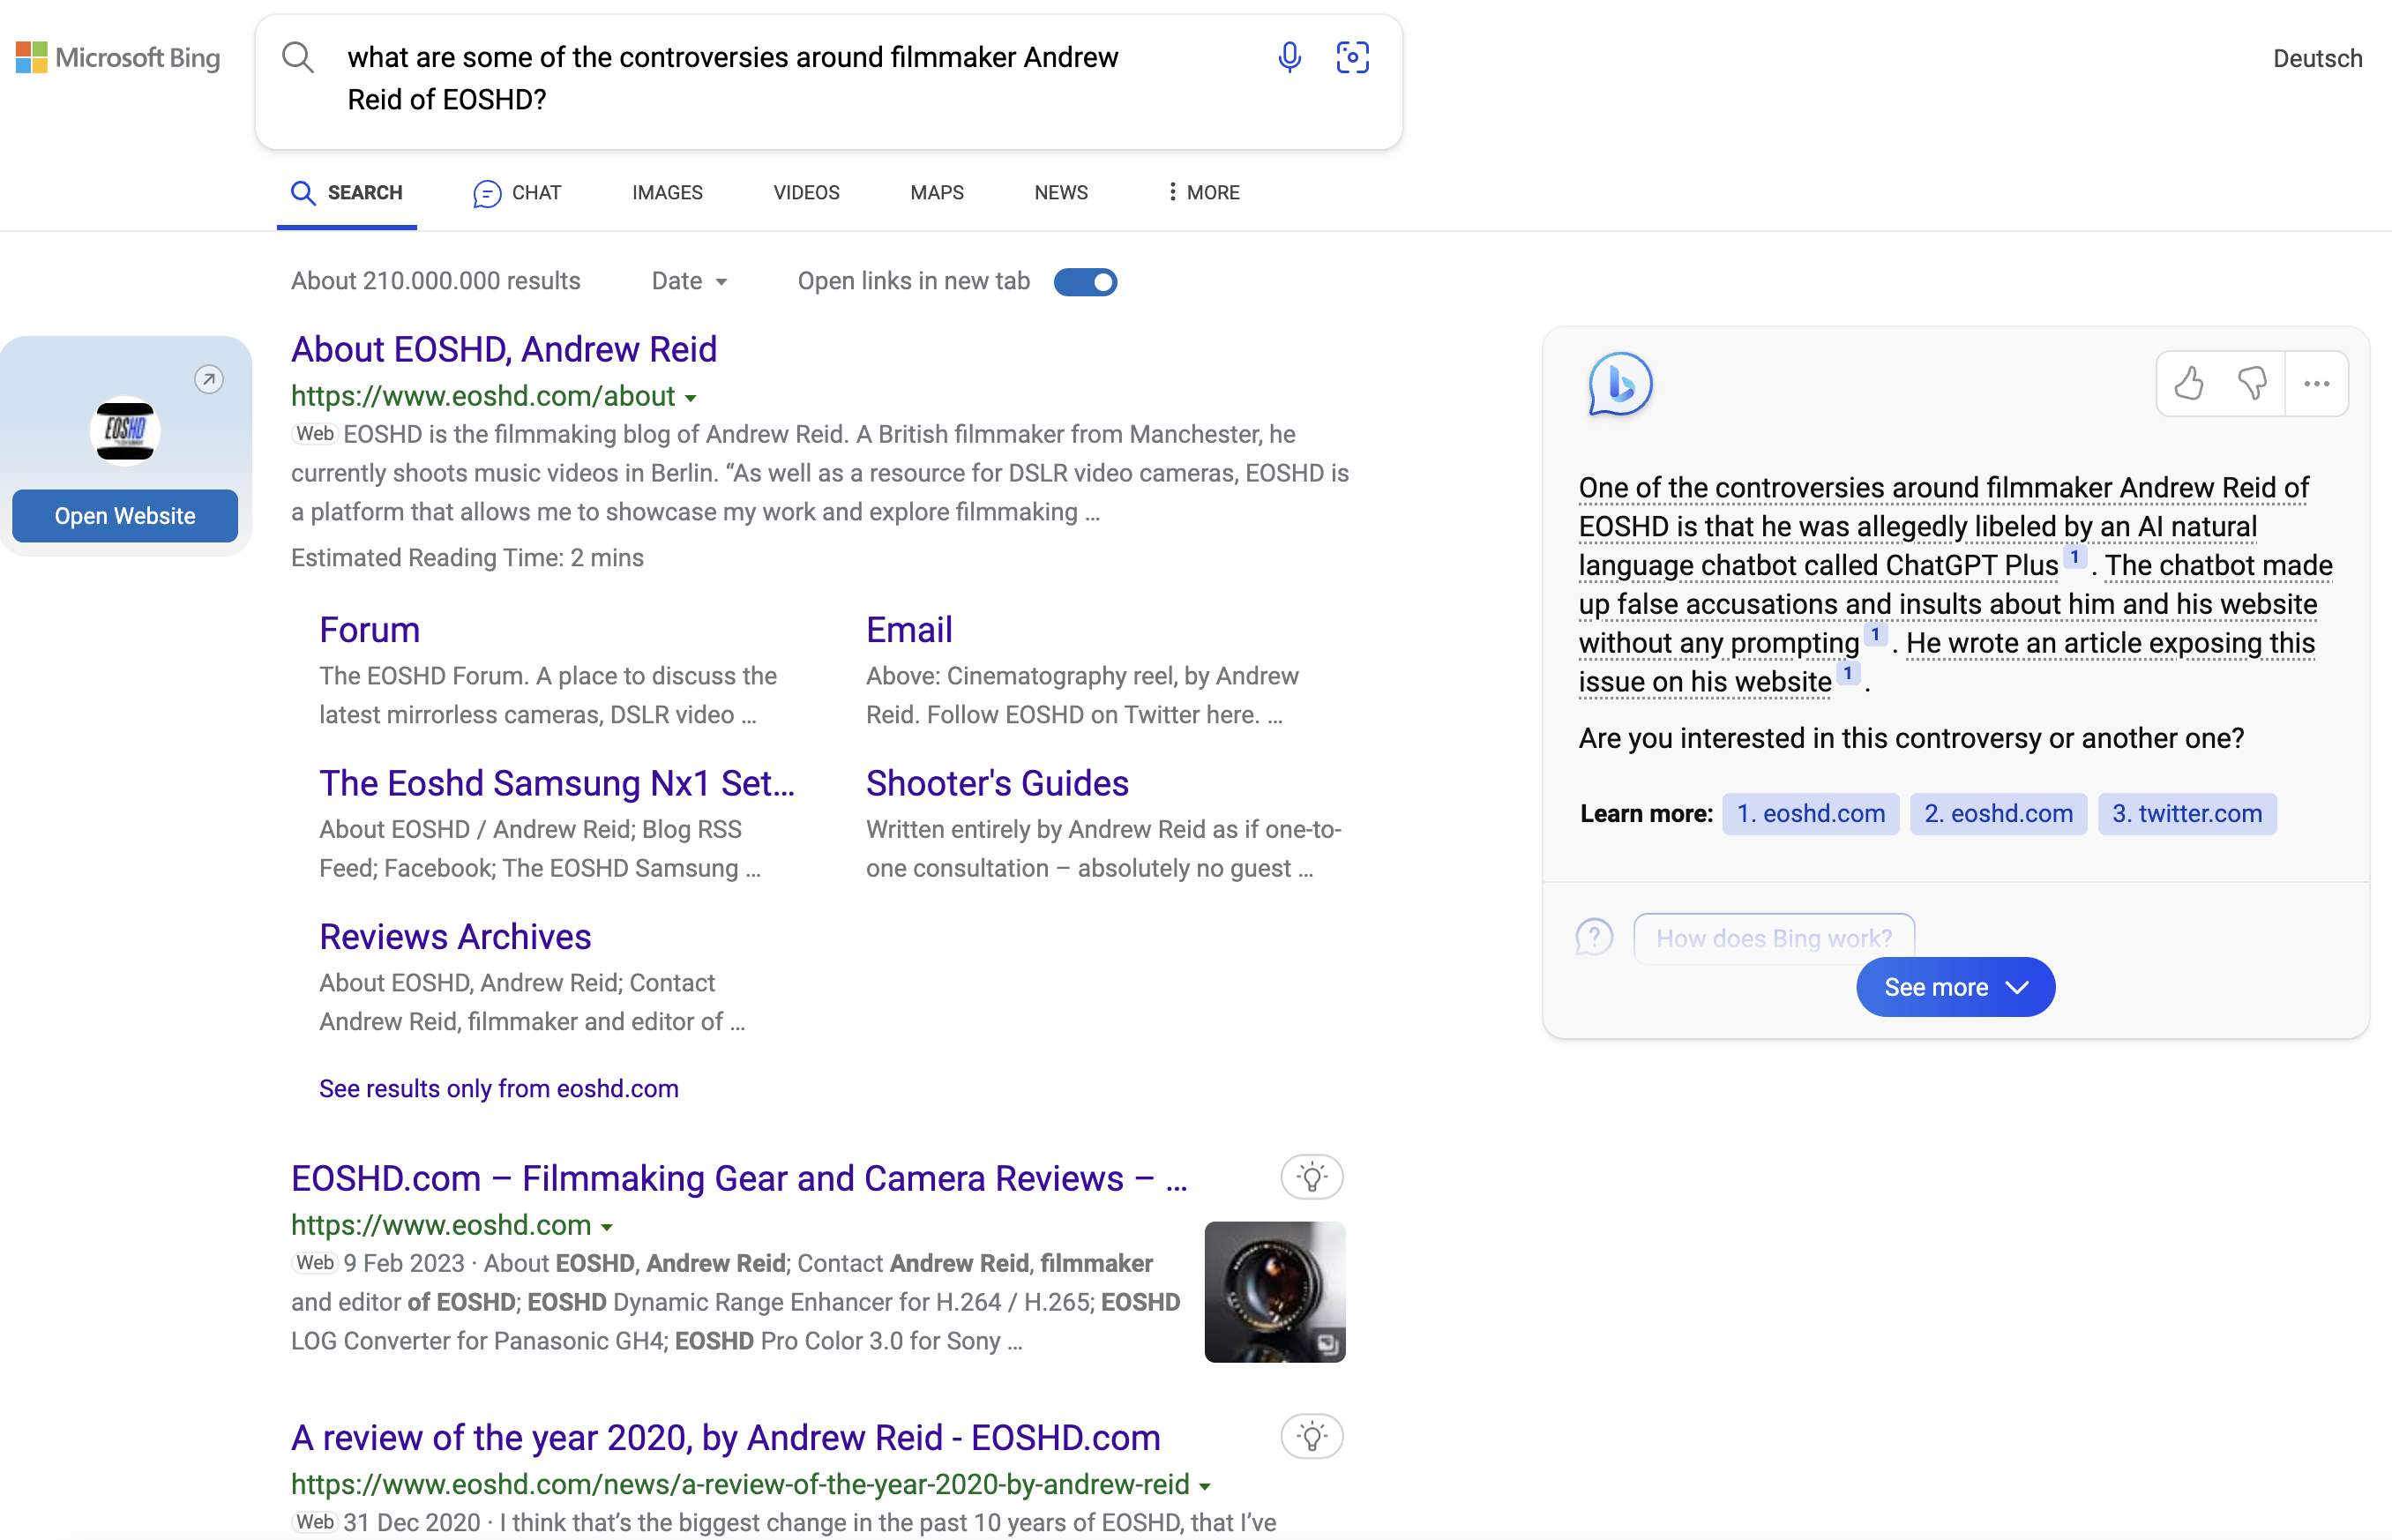Open the Forum sitelink
The height and width of the screenshot is (1540, 2392).
[x=369, y=630]
